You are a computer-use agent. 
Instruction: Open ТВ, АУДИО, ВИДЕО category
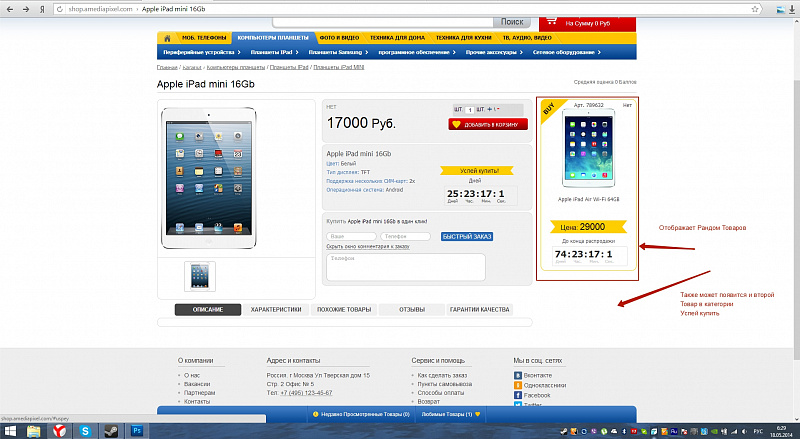click(527, 38)
